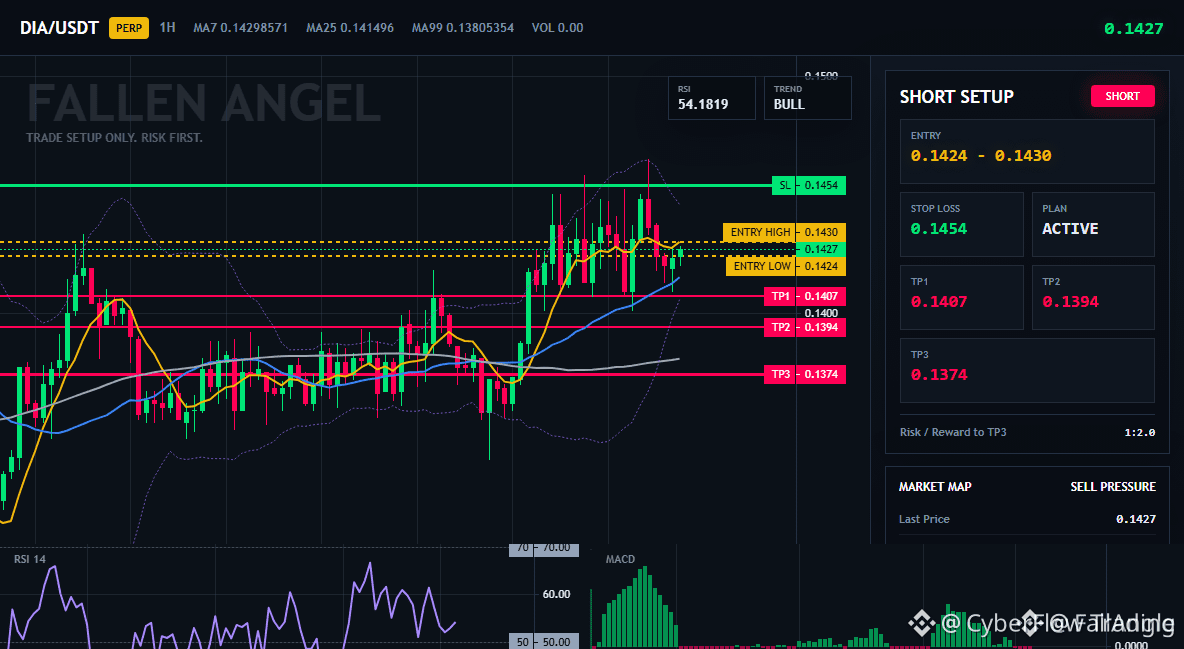This screenshot has height=649, width=1184.
Task: Click the 0.1400 price axis value
Action: pyautogui.click(x=821, y=313)
